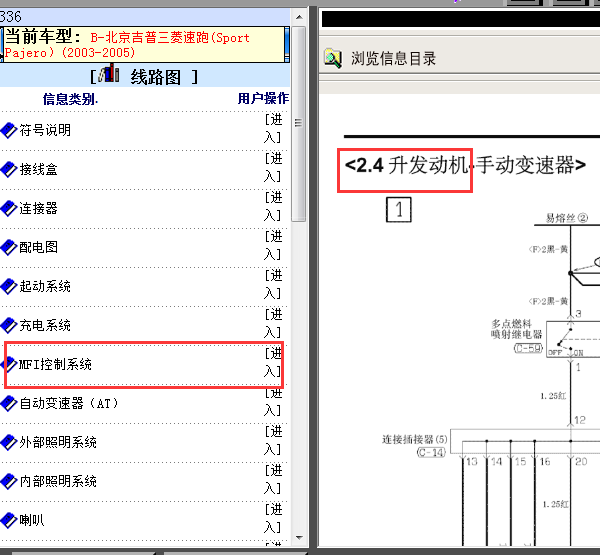Click the left panel scrollbar thumb
The width and height of the screenshot is (600, 555).
[298, 124]
